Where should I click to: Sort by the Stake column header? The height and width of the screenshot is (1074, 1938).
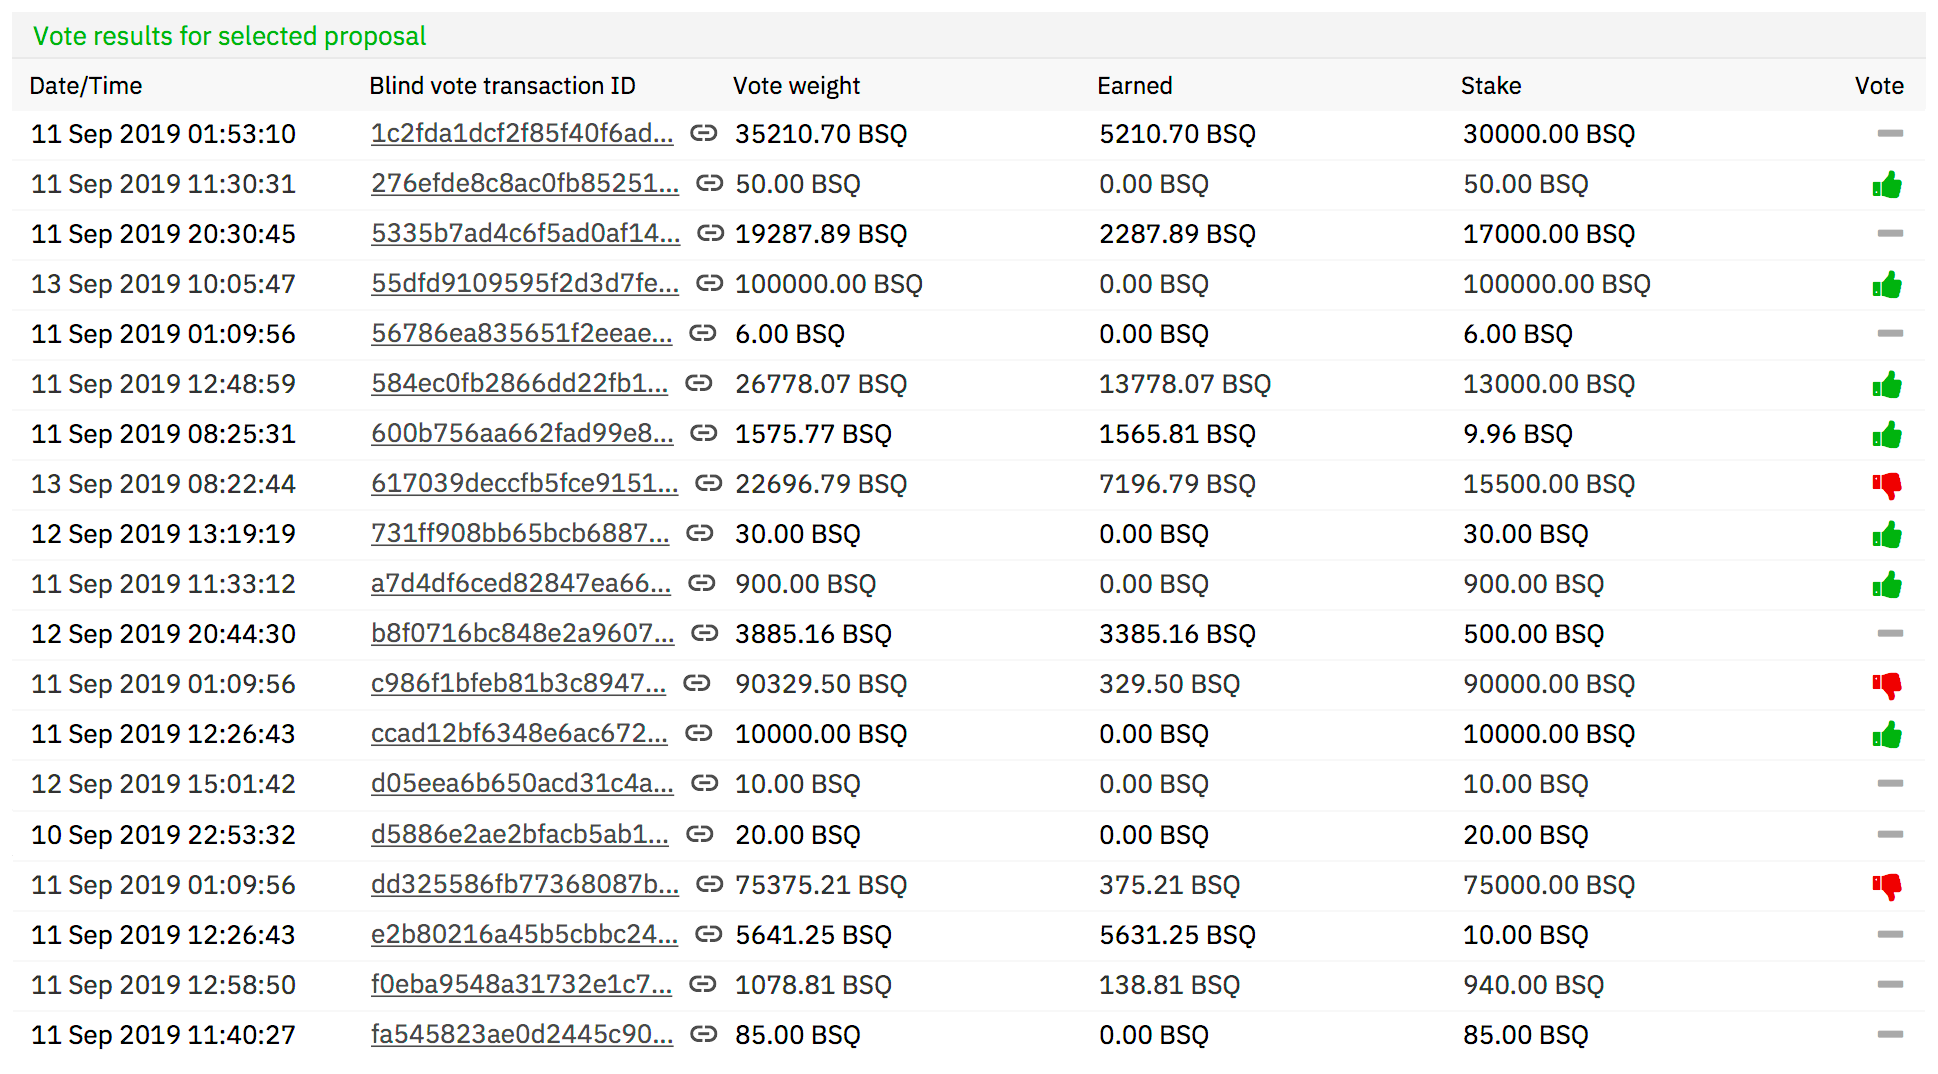pos(1490,86)
